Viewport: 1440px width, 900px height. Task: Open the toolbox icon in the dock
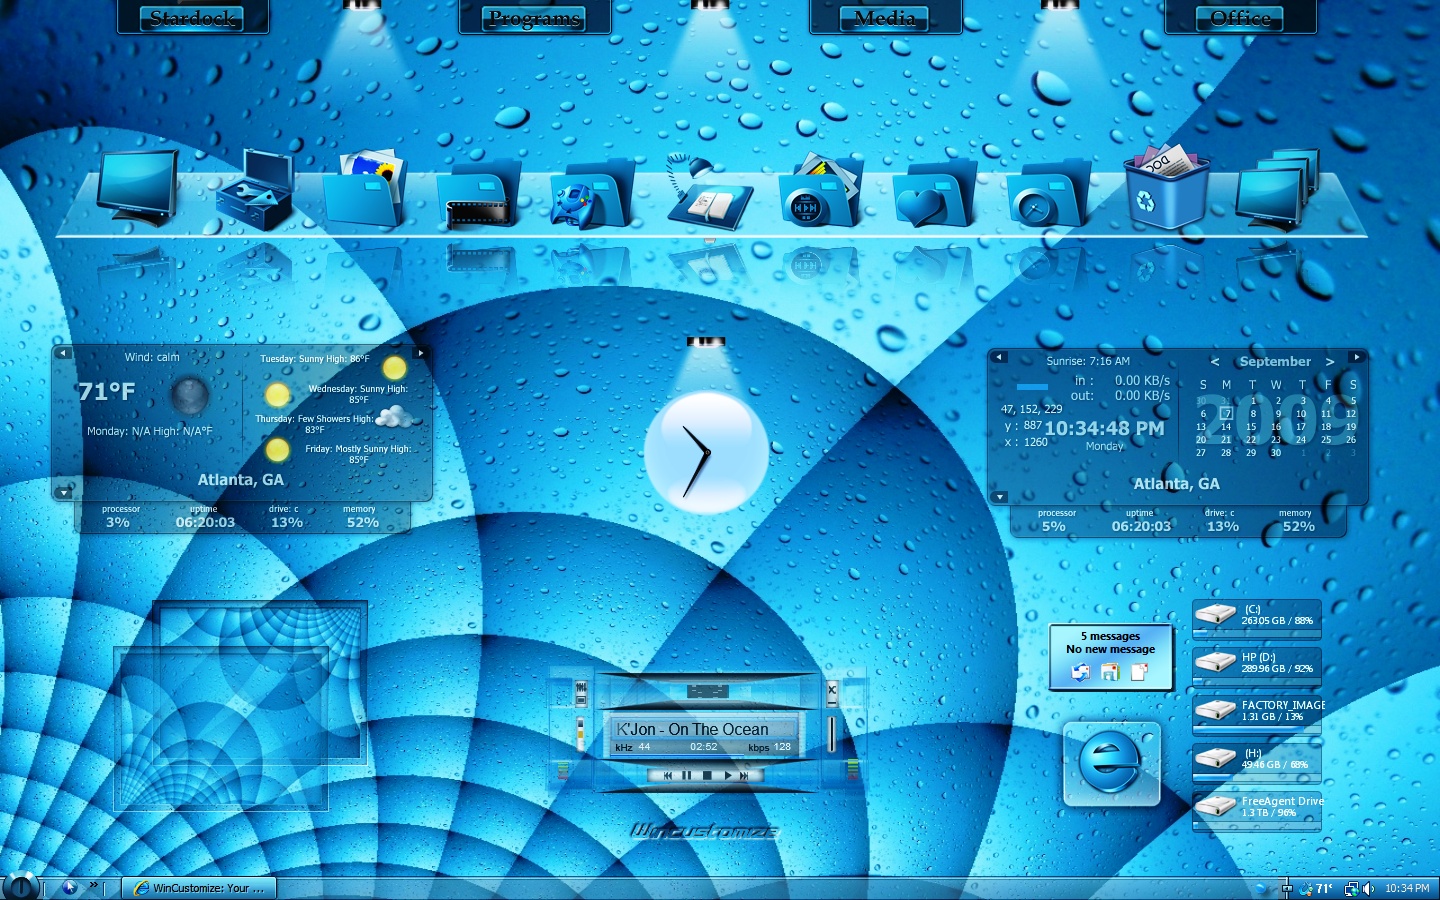pos(256,190)
